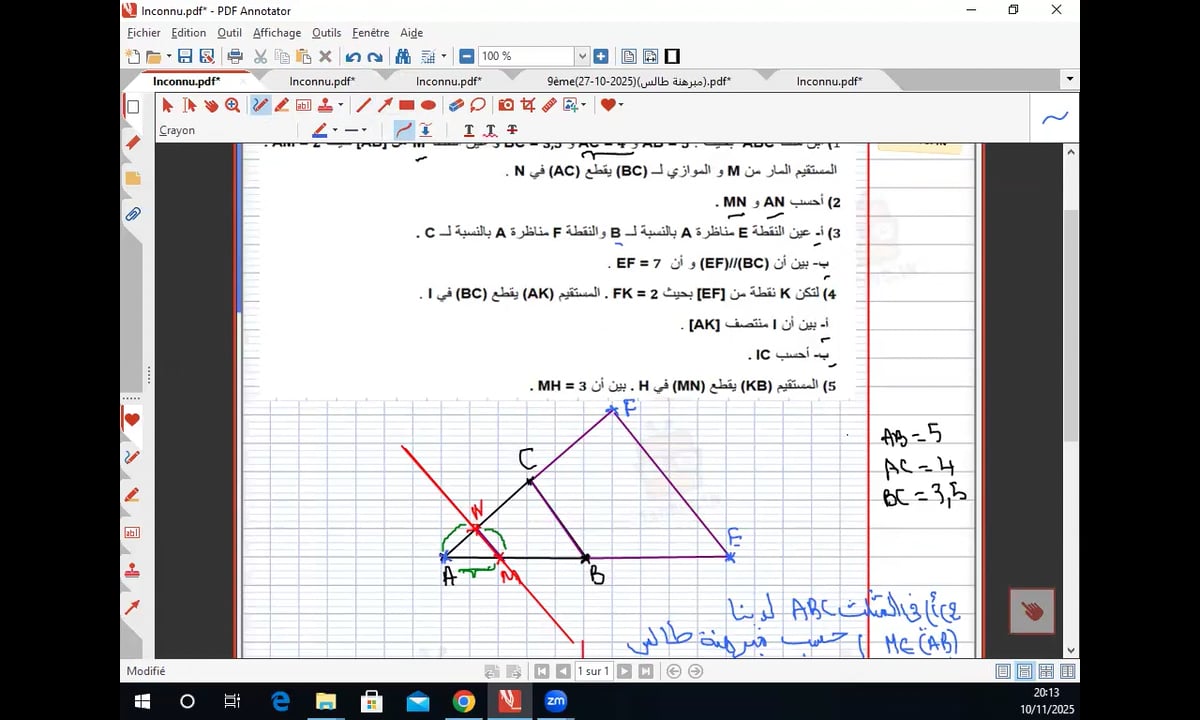This screenshot has width=1200, height=720.
Task: Select the Hand pan tool
Action: [x=211, y=105]
